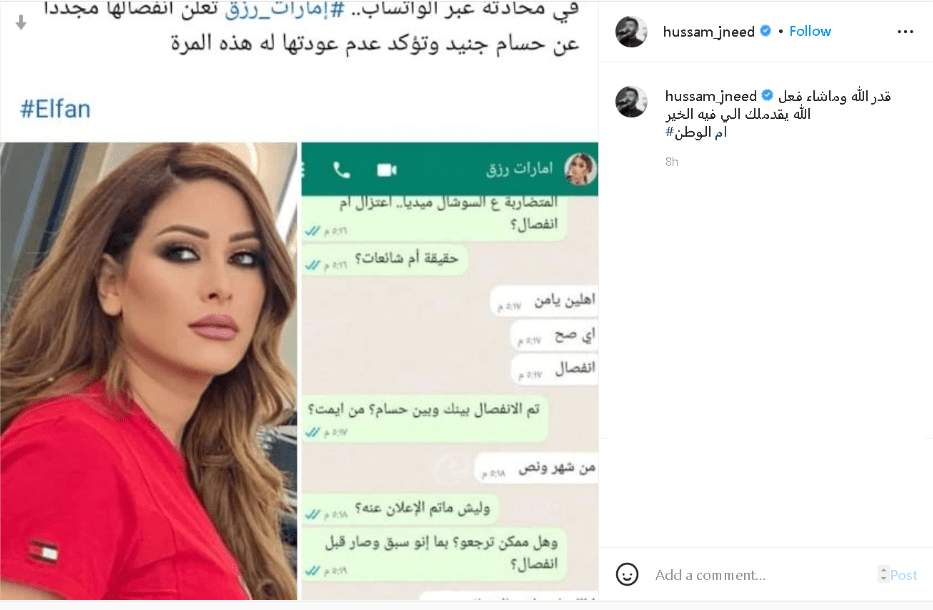Click the WhatsApp contact profile picture

tap(580, 169)
